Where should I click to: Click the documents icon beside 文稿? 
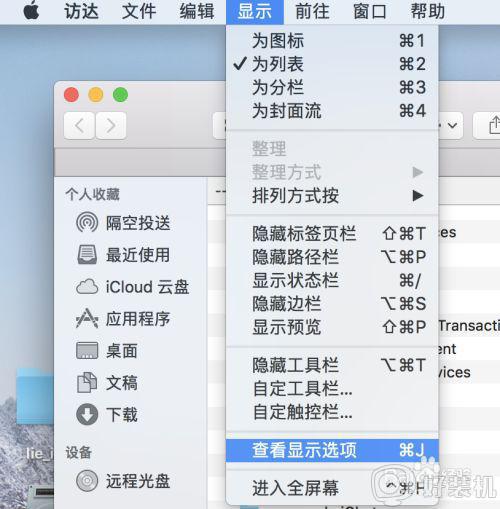tap(87, 382)
